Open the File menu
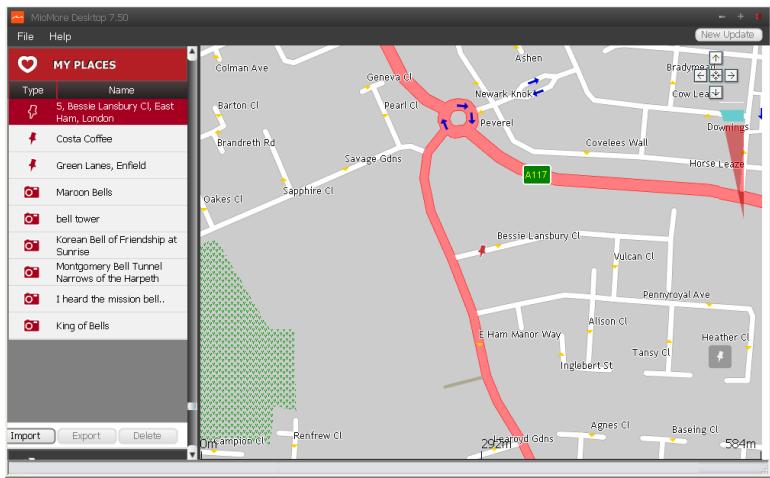The image size is (770, 478). [25, 36]
